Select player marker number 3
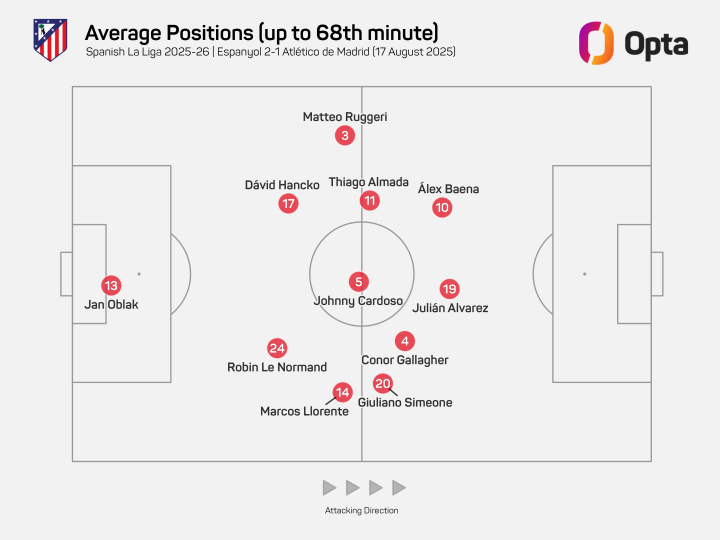 click(345, 135)
